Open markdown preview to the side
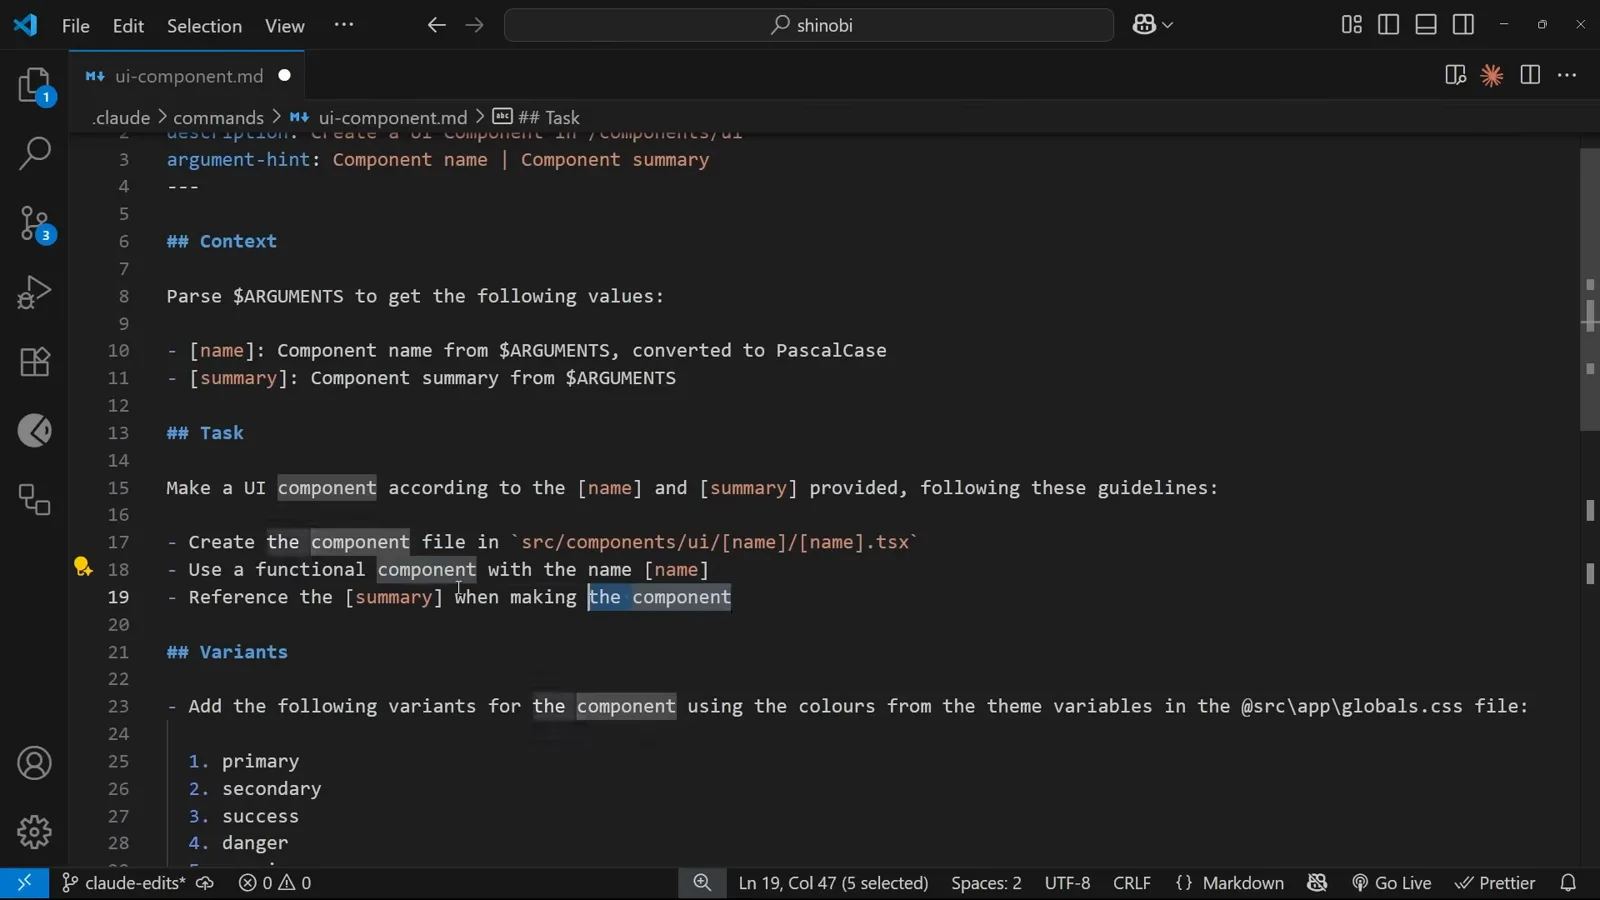 coord(1455,76)
